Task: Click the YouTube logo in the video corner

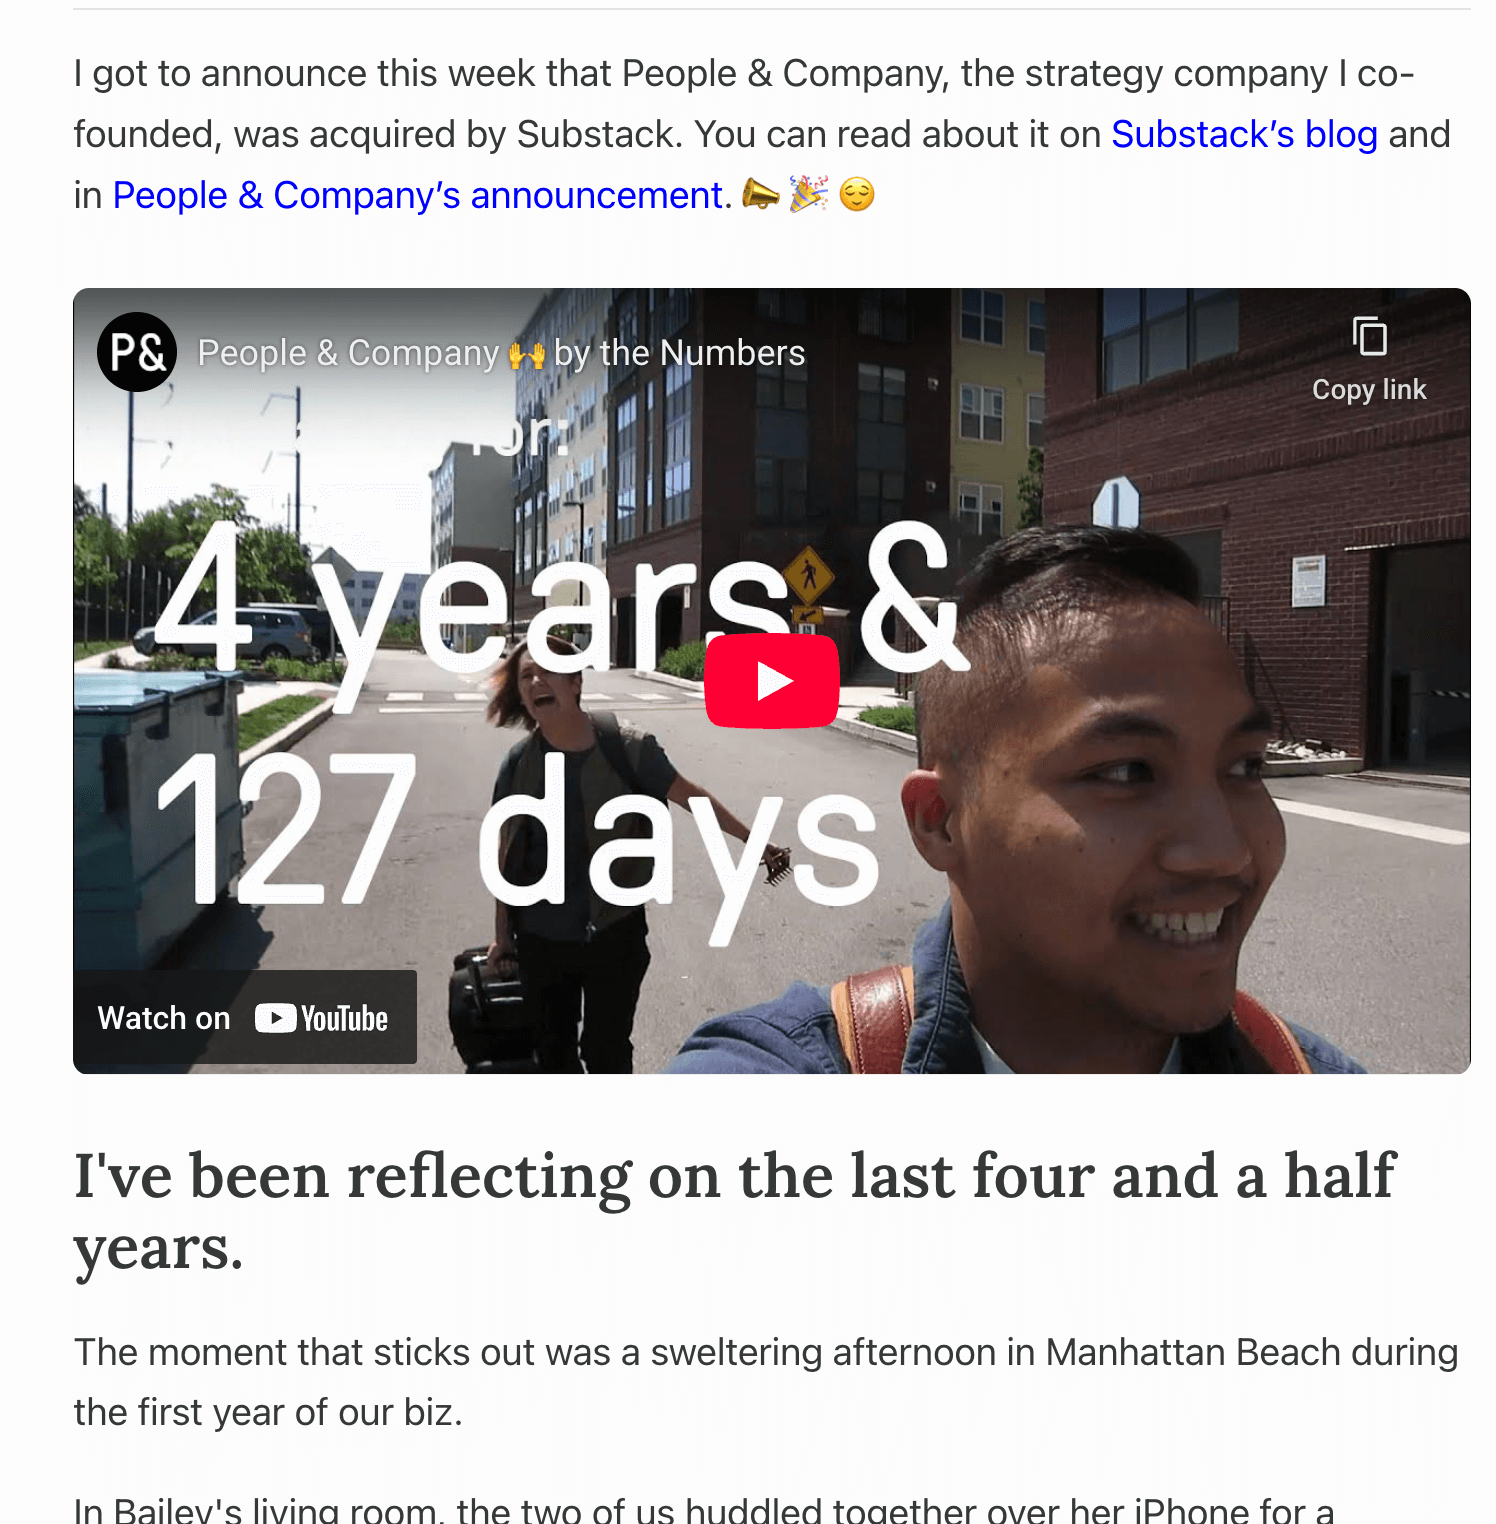Action: [321, 1018]
